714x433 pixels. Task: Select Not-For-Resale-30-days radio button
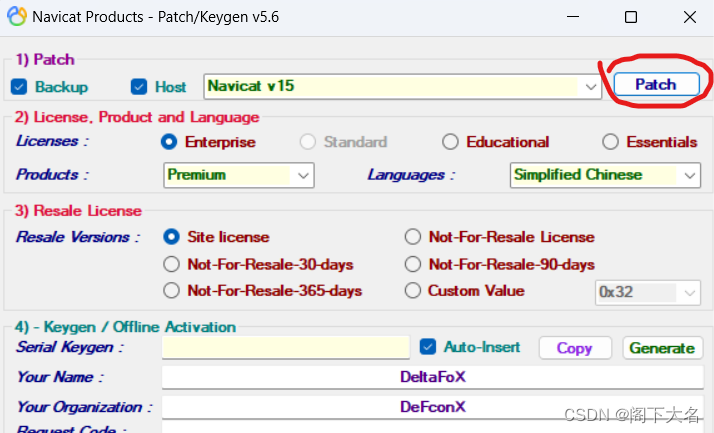pos(172,264)
